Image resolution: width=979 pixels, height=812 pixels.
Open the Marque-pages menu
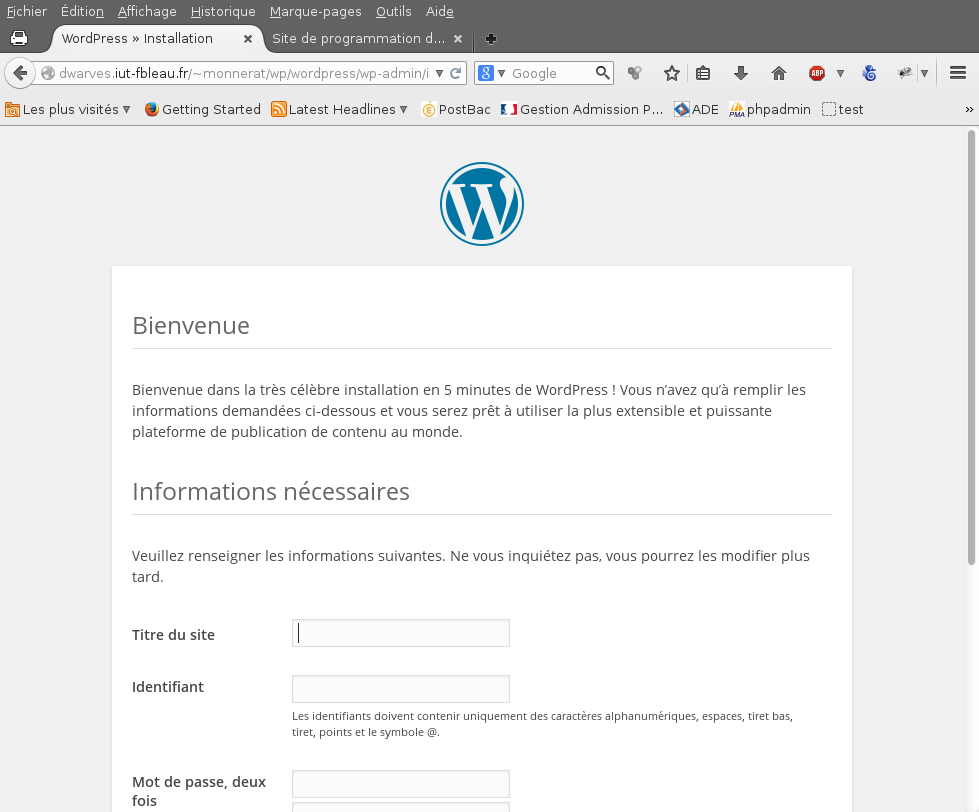(315, 11)
